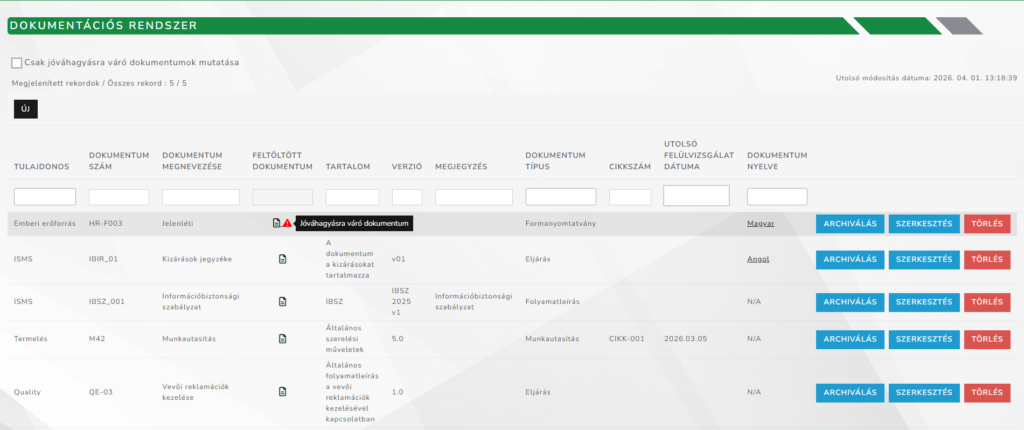The width and height of the screenshot is (1024, 430).
Task: Click the Dokumentum nyelve filter field
Action: (x=777, y=197)
